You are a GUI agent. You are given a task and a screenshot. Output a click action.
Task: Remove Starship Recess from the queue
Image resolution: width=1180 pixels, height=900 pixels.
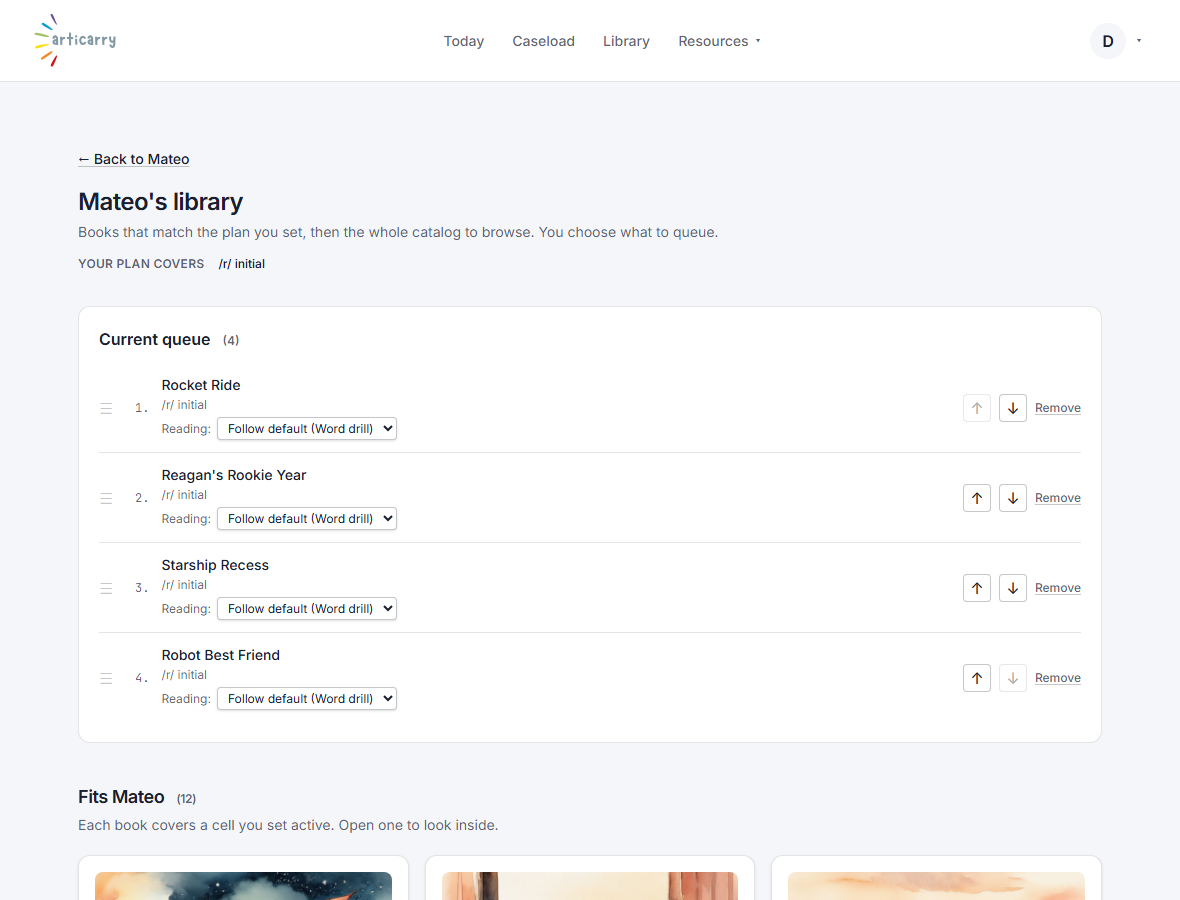tap(1057, 588)
